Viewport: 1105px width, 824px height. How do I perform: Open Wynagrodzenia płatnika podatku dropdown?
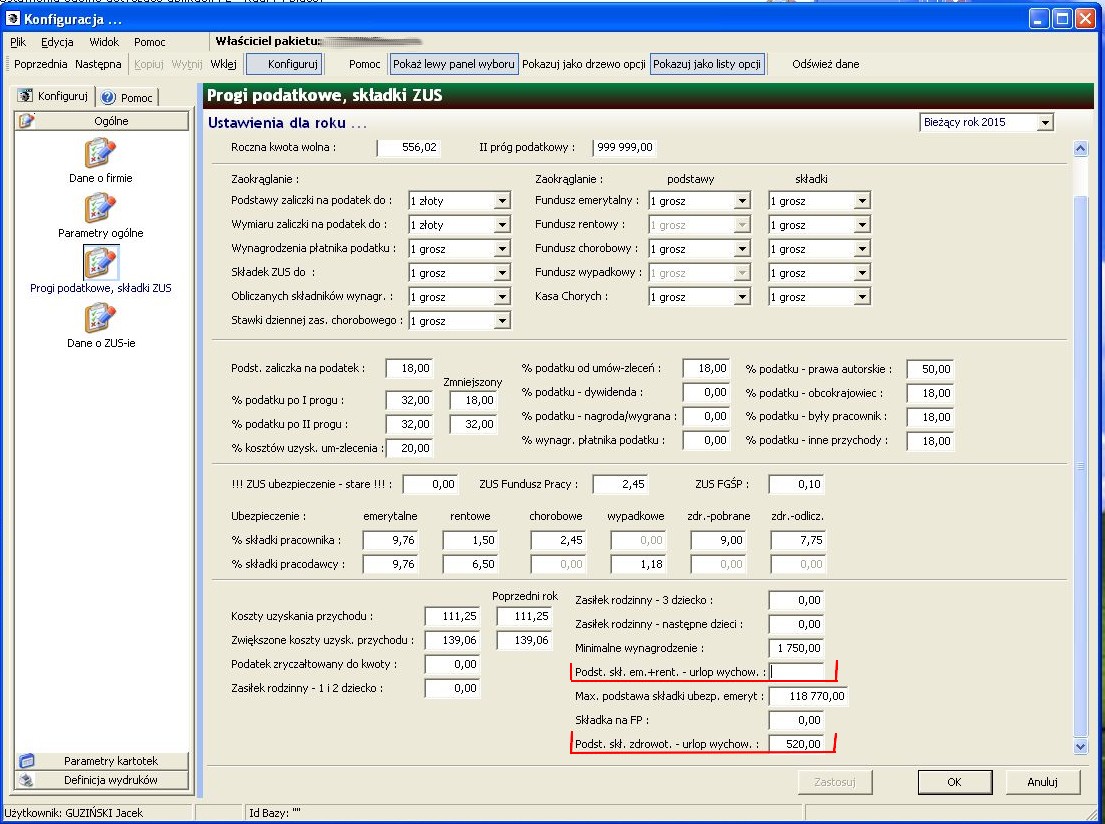coord(502,249)
